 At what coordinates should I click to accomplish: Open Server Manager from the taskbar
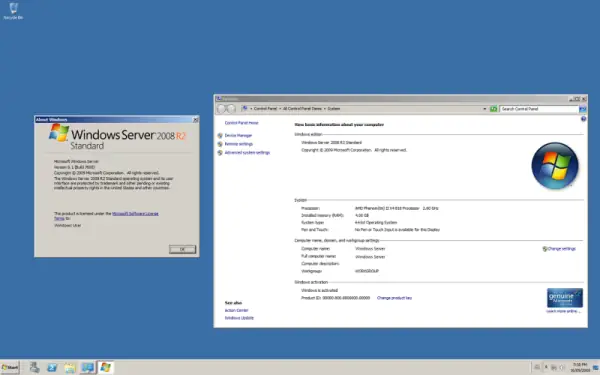click(x=34, y=367)
